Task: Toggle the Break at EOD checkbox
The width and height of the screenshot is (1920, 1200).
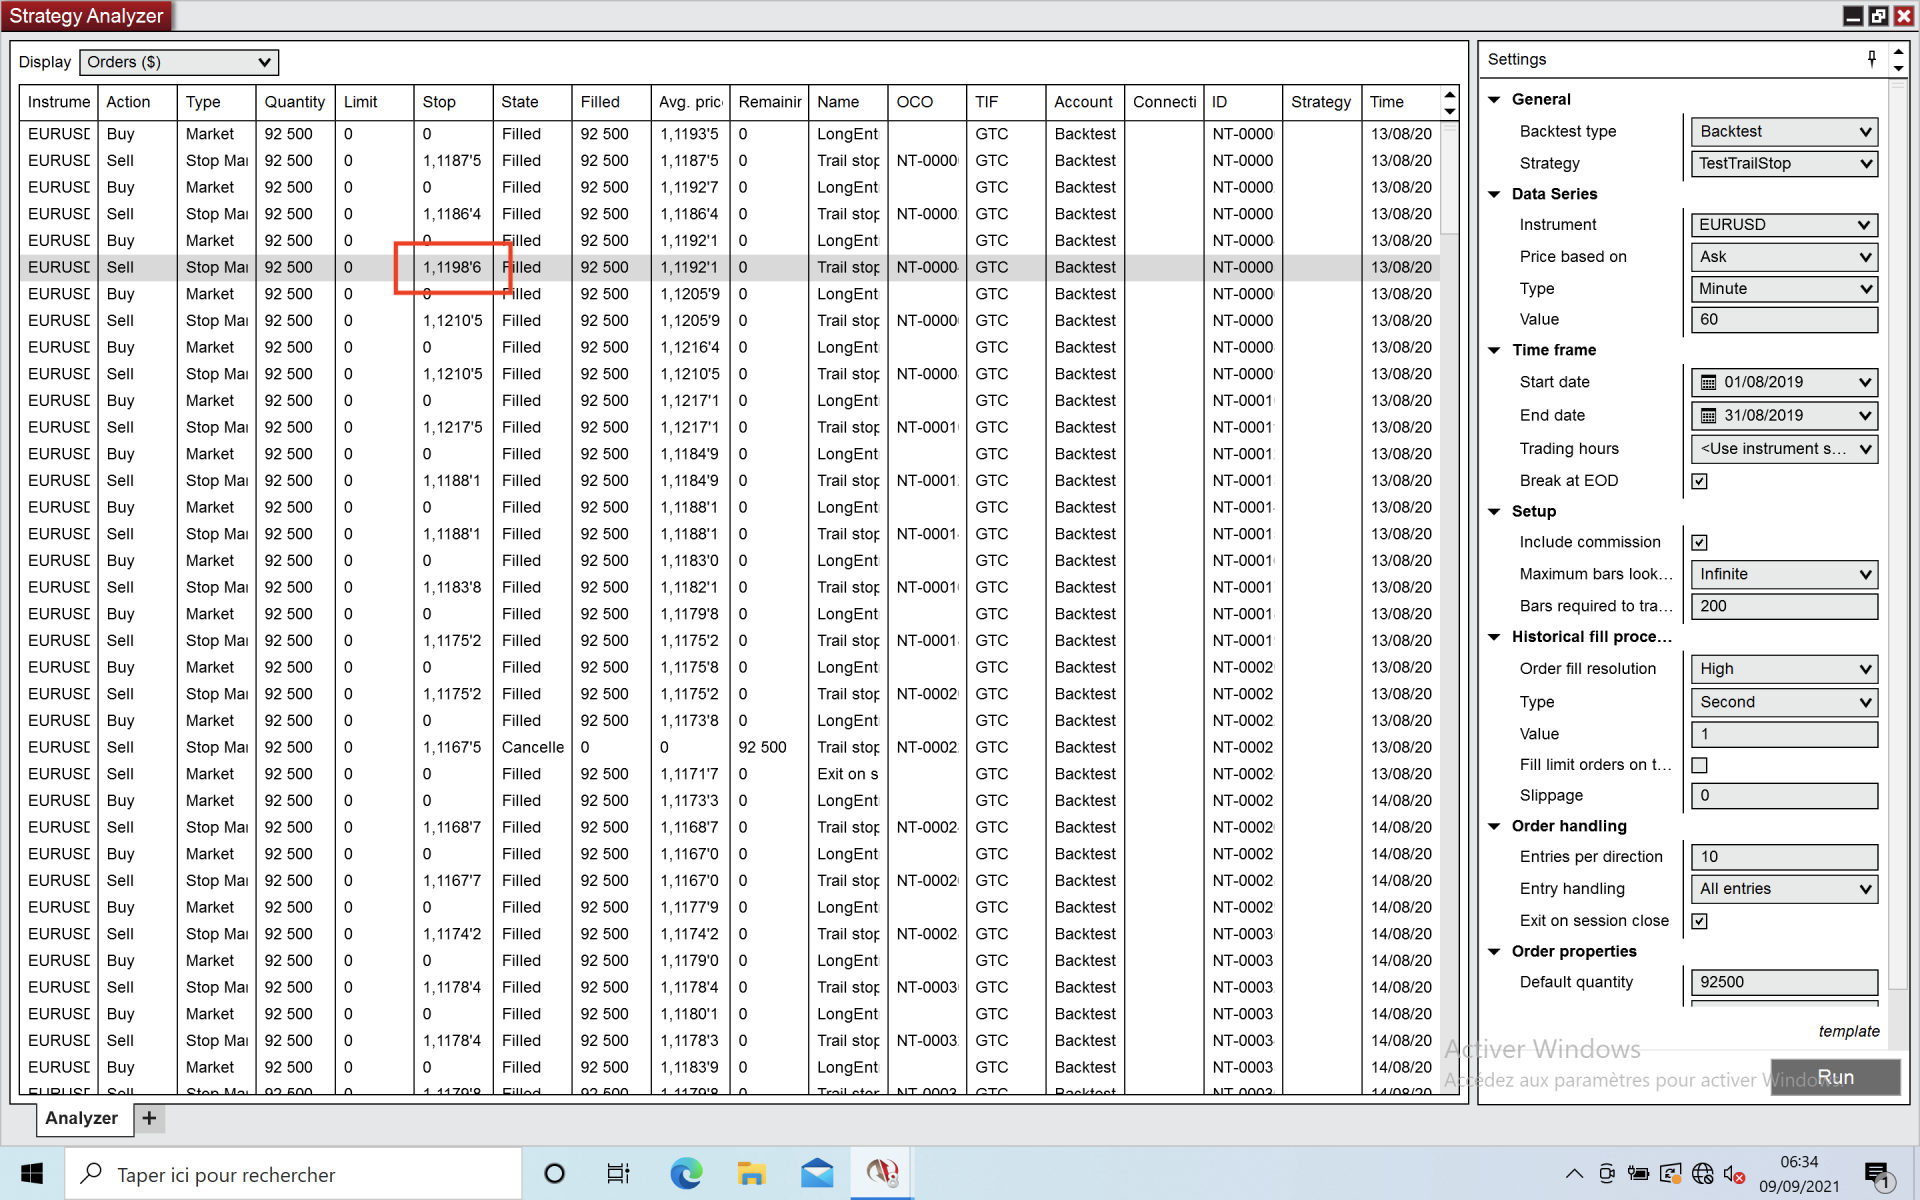Action: pos(1699,481)
